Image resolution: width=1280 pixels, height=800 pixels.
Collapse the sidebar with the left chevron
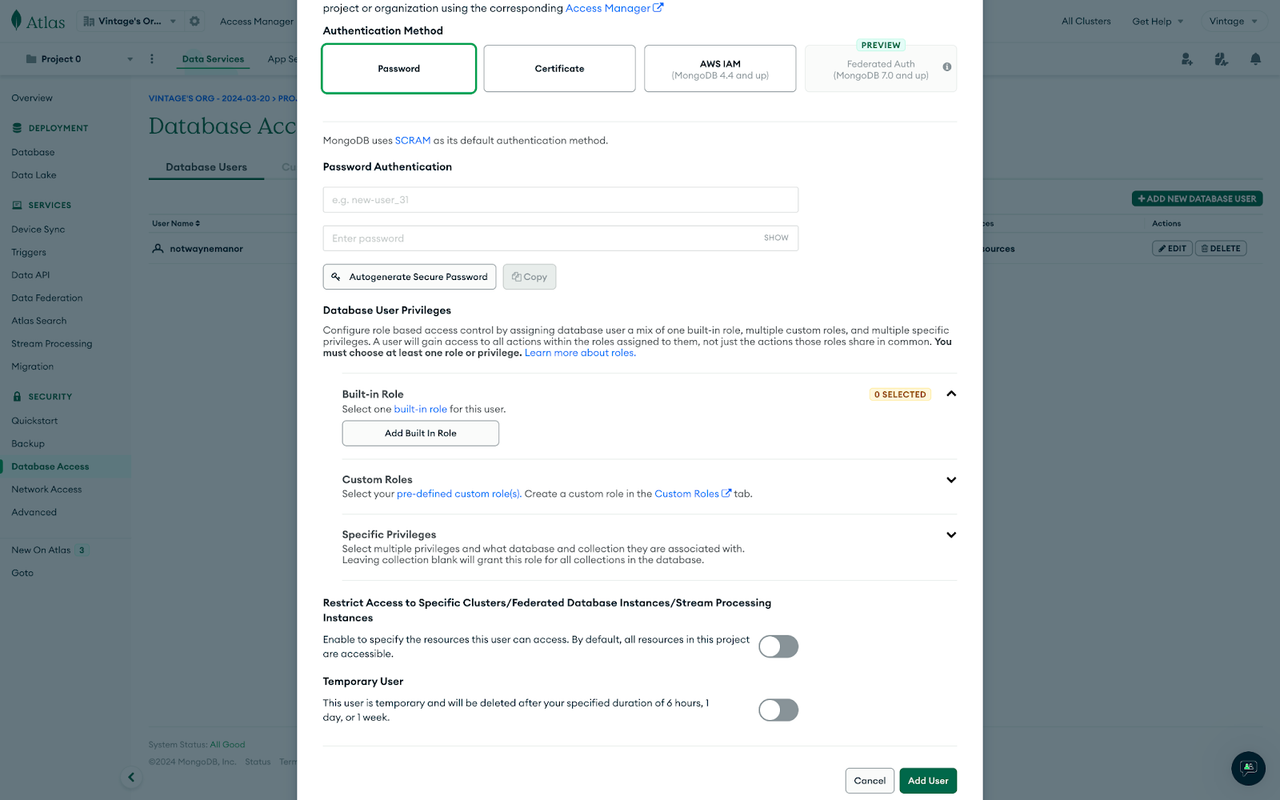point(131,776)
